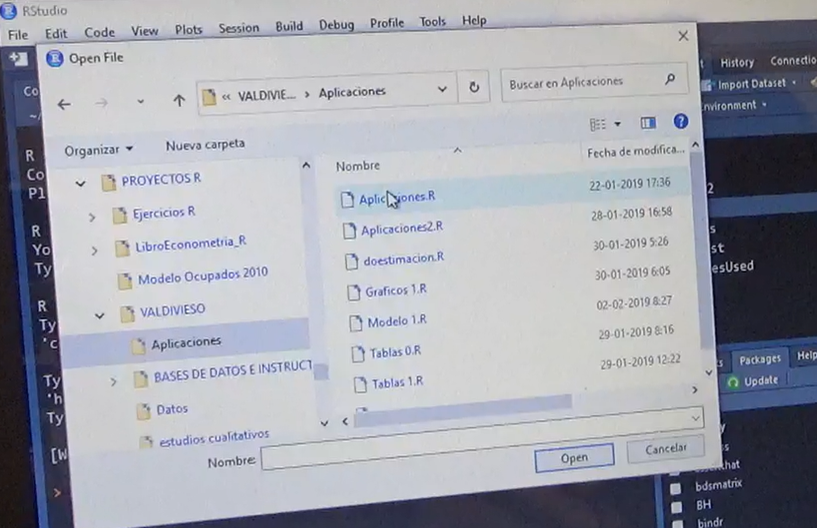Click the view layout icon

[598, 124]
